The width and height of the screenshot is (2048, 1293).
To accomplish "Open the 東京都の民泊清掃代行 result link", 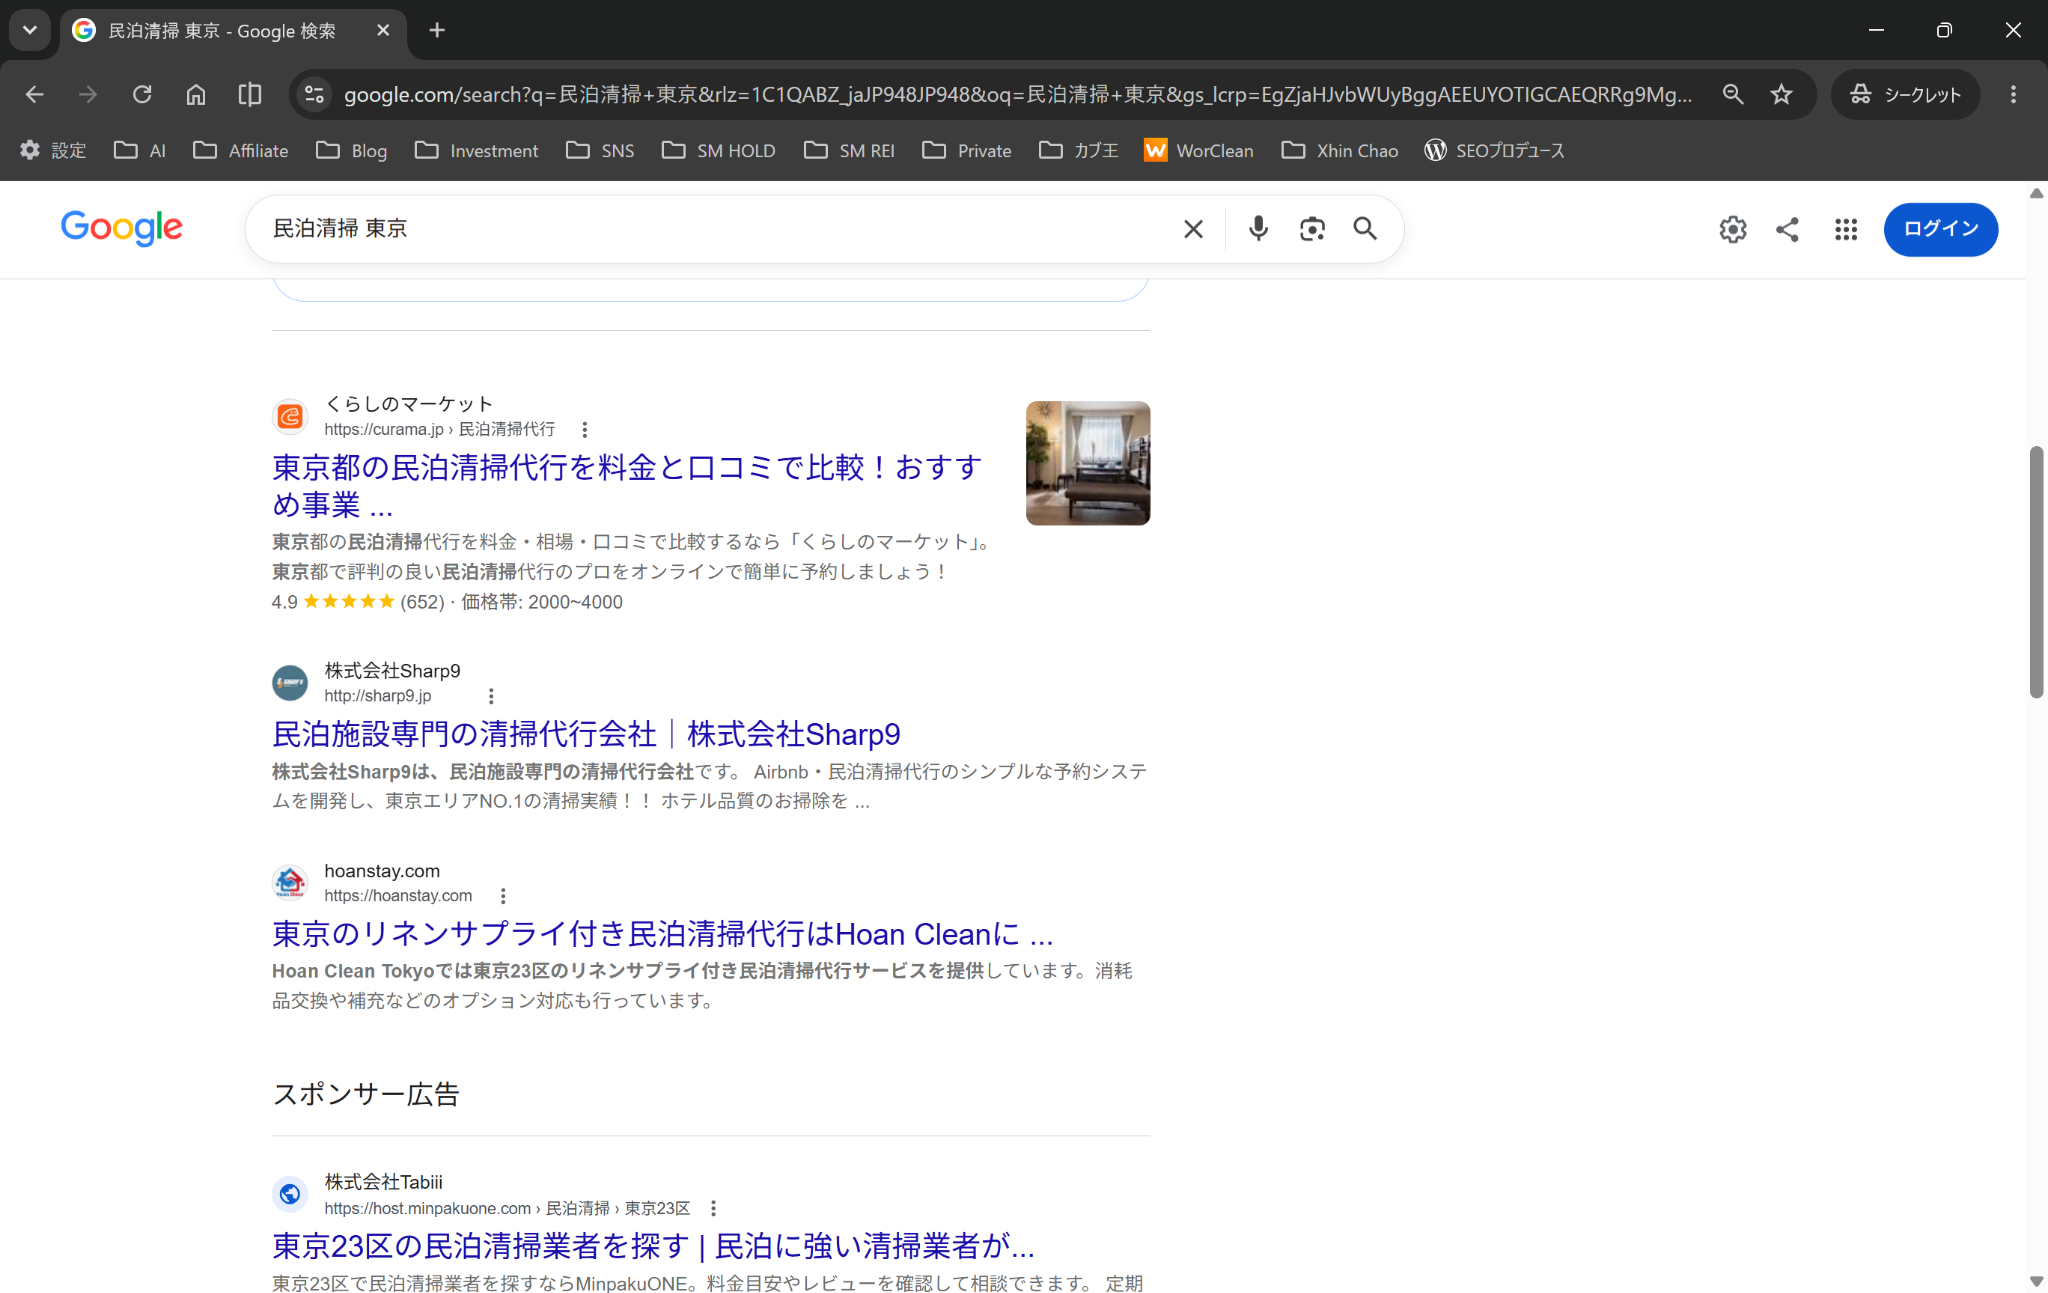I will (627, 486).
